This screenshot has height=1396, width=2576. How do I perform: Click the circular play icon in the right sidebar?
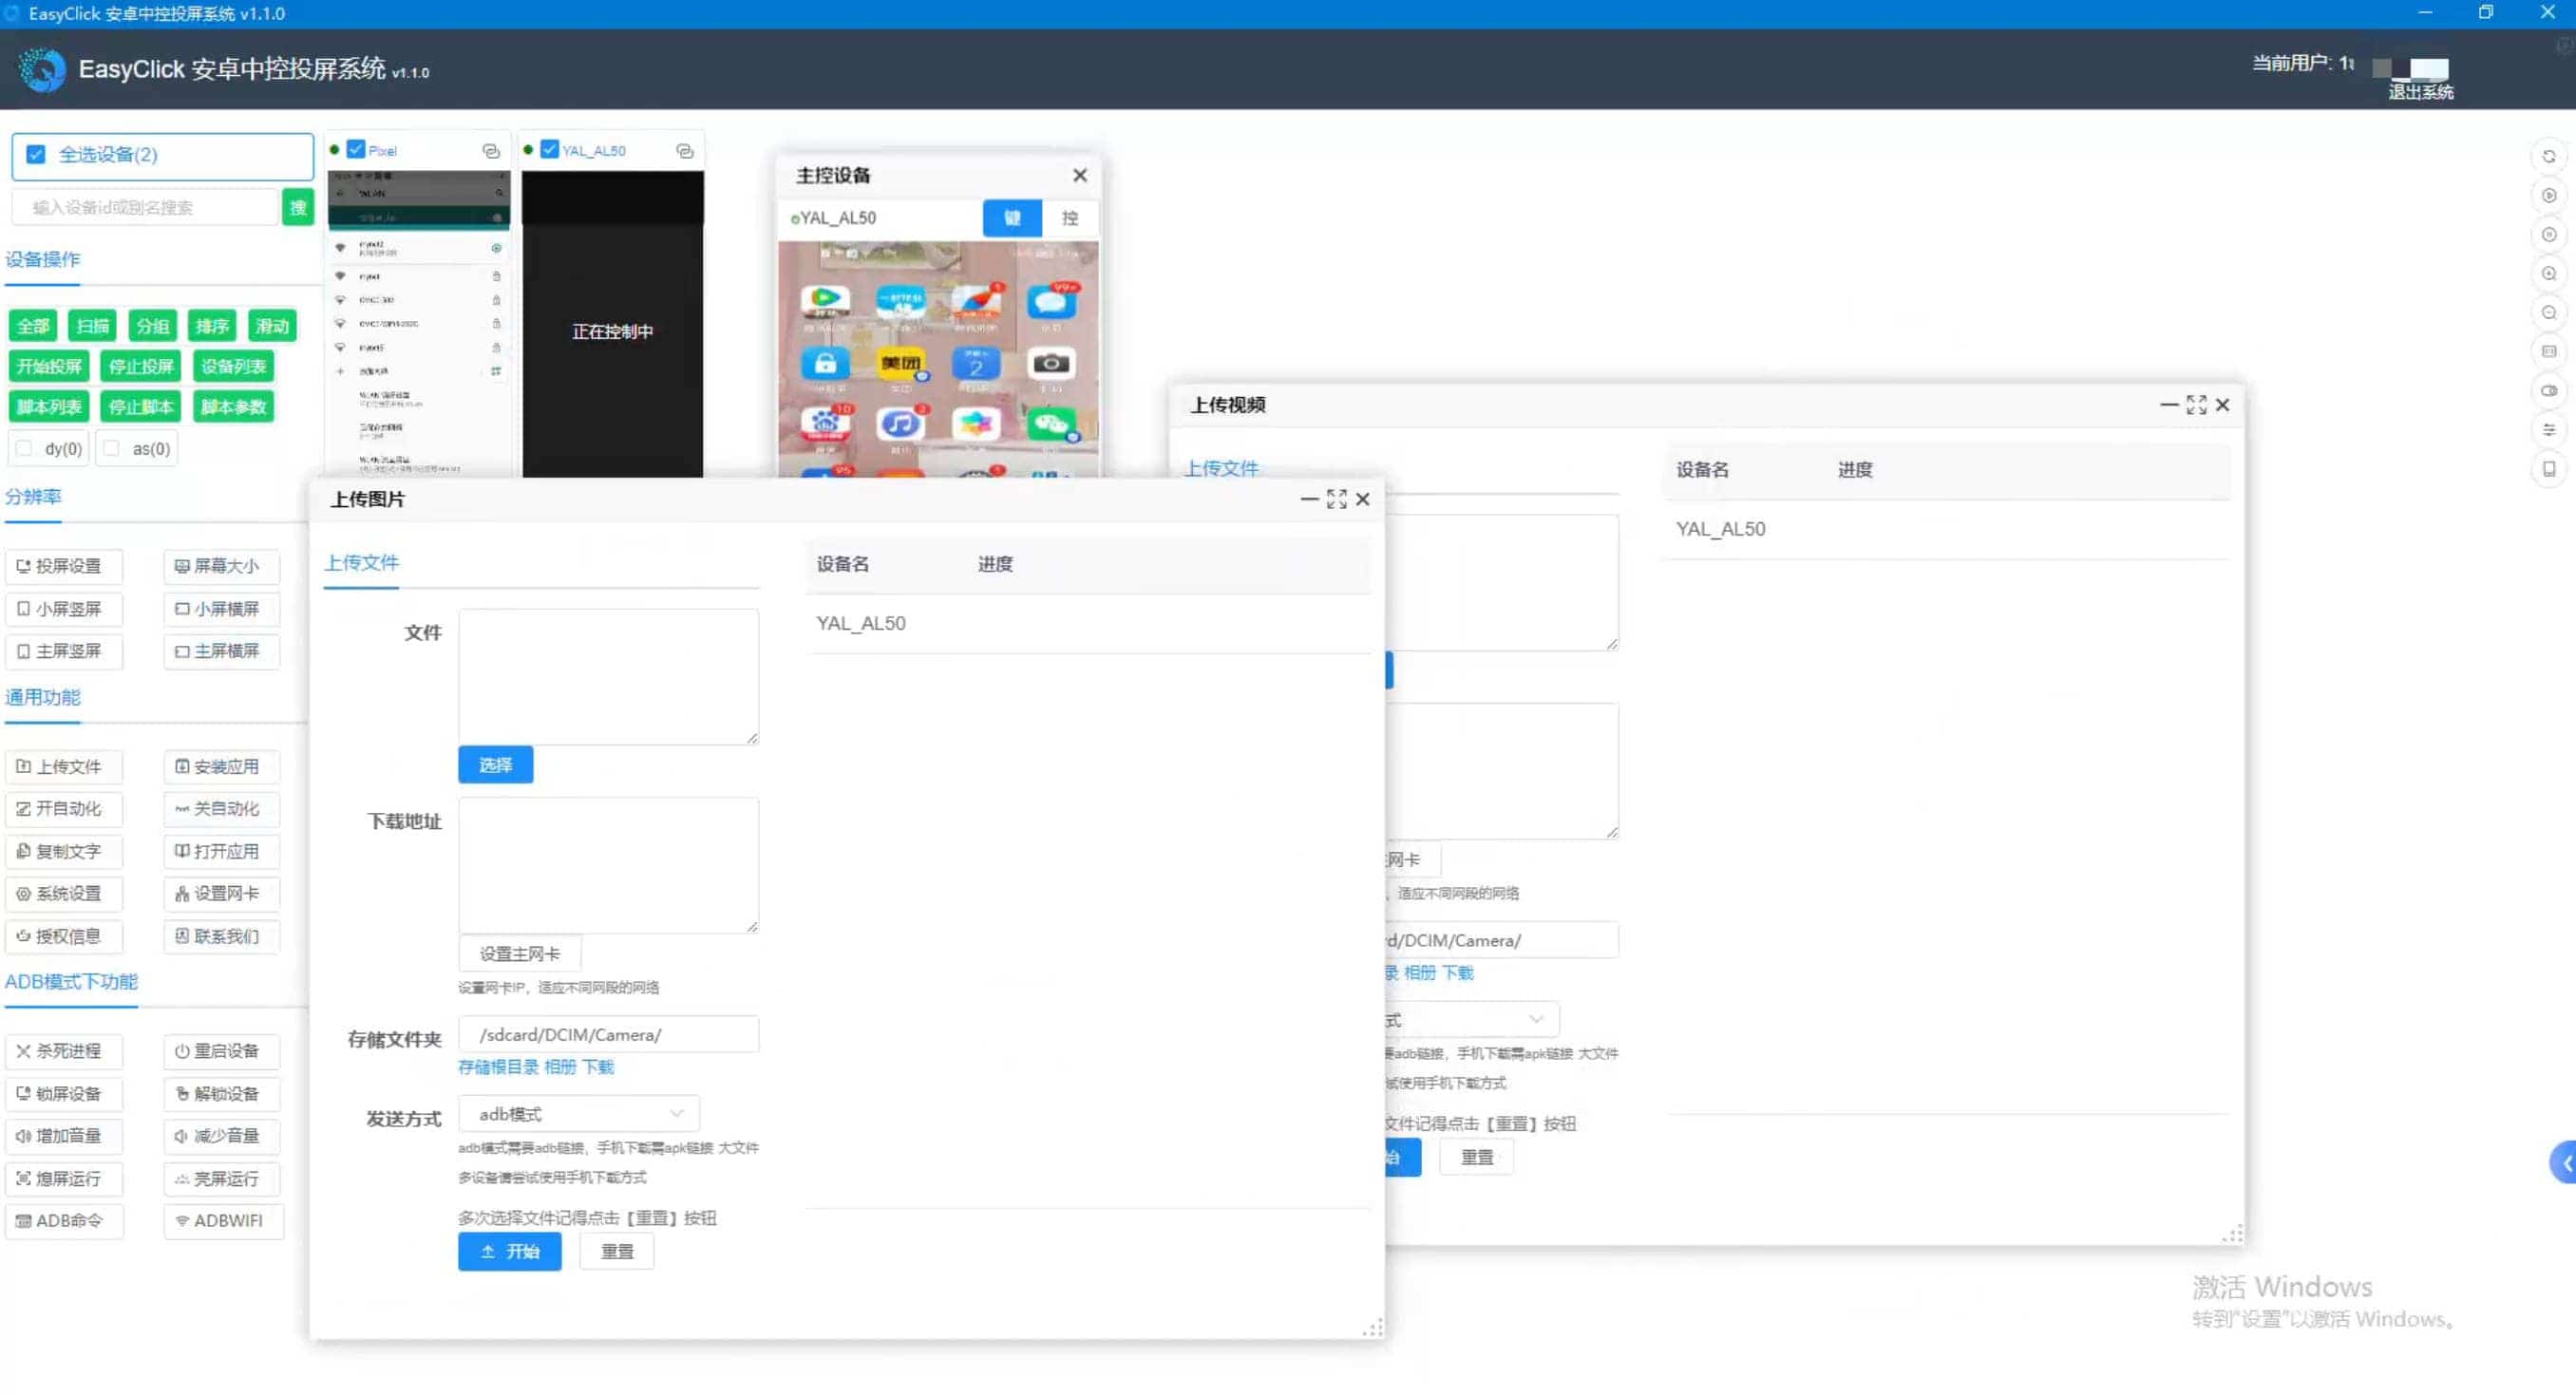2549,195
